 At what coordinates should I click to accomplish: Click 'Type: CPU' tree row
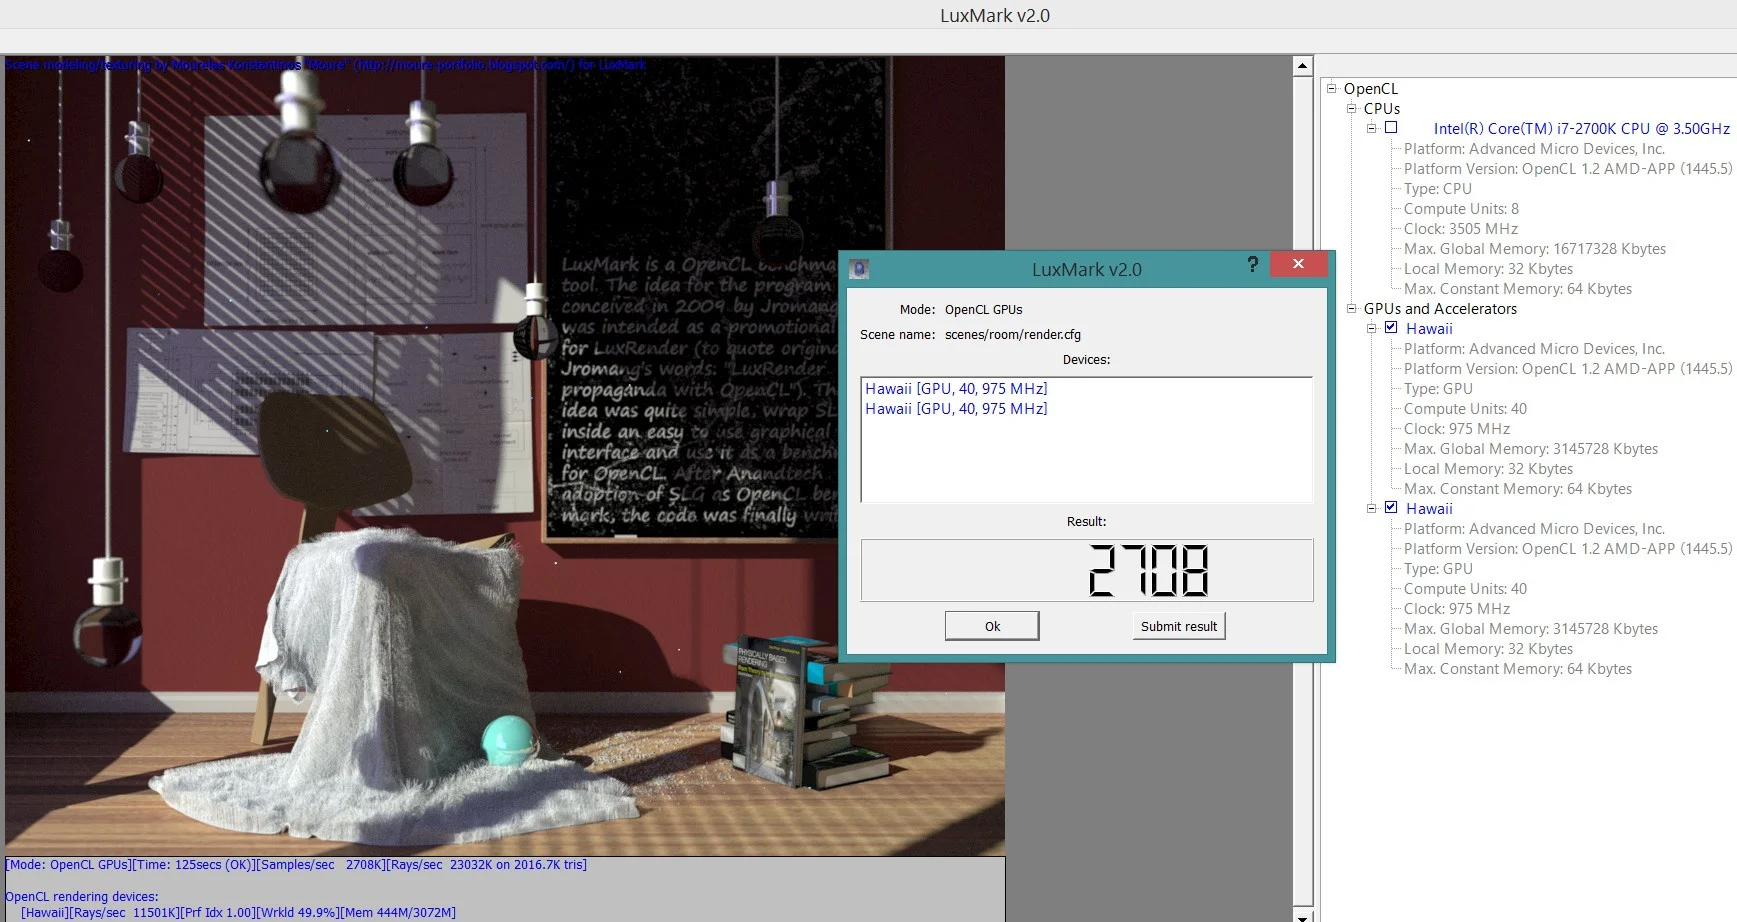(x=1438, y=189)
